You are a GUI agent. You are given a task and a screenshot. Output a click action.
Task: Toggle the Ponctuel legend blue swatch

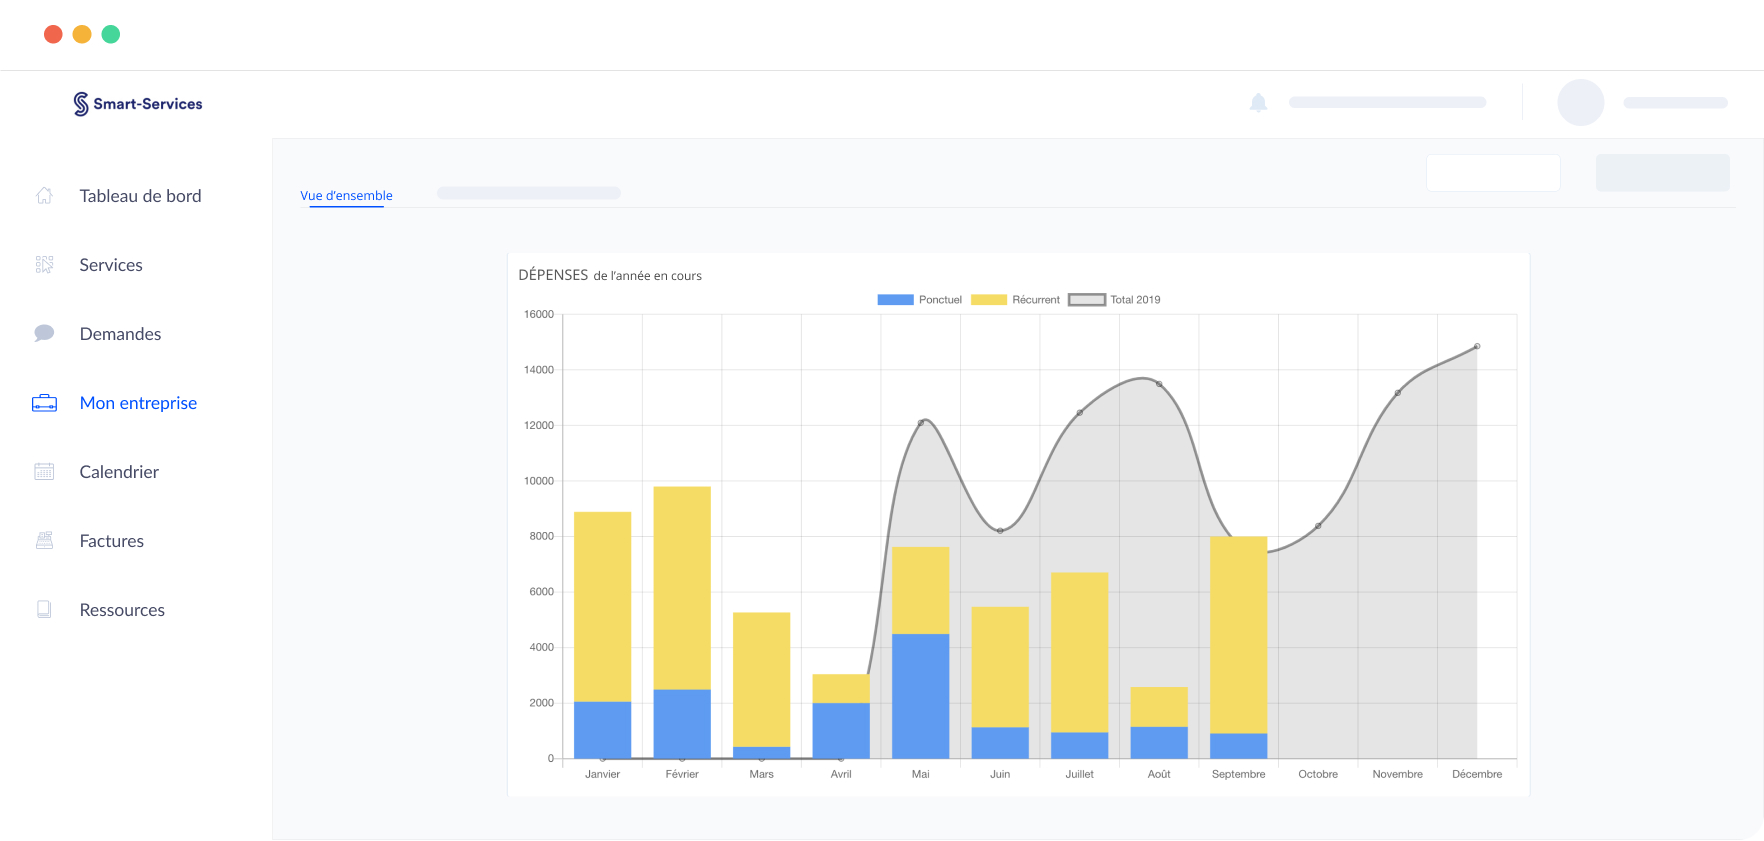click(x=895, y=300)
